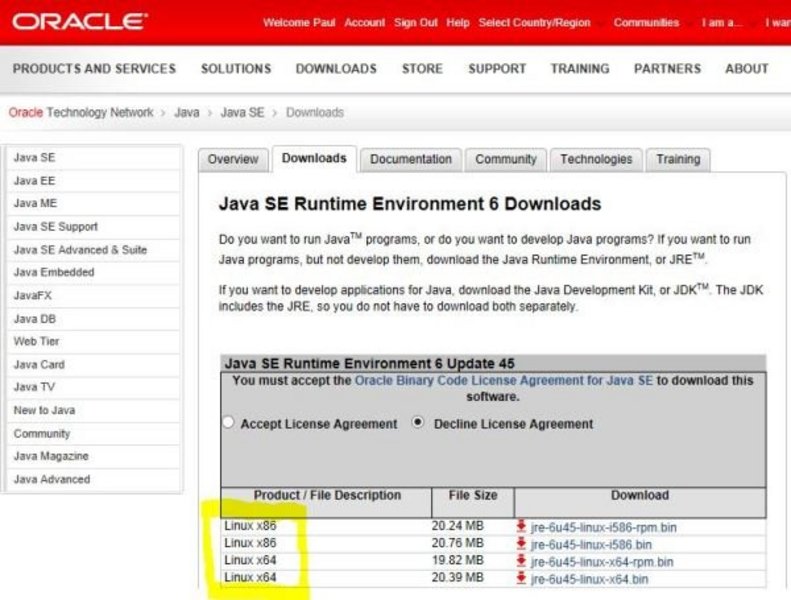Switch to the Technologies tab
This screenshot has height=600, width=791.
click(x=596, y=159)
